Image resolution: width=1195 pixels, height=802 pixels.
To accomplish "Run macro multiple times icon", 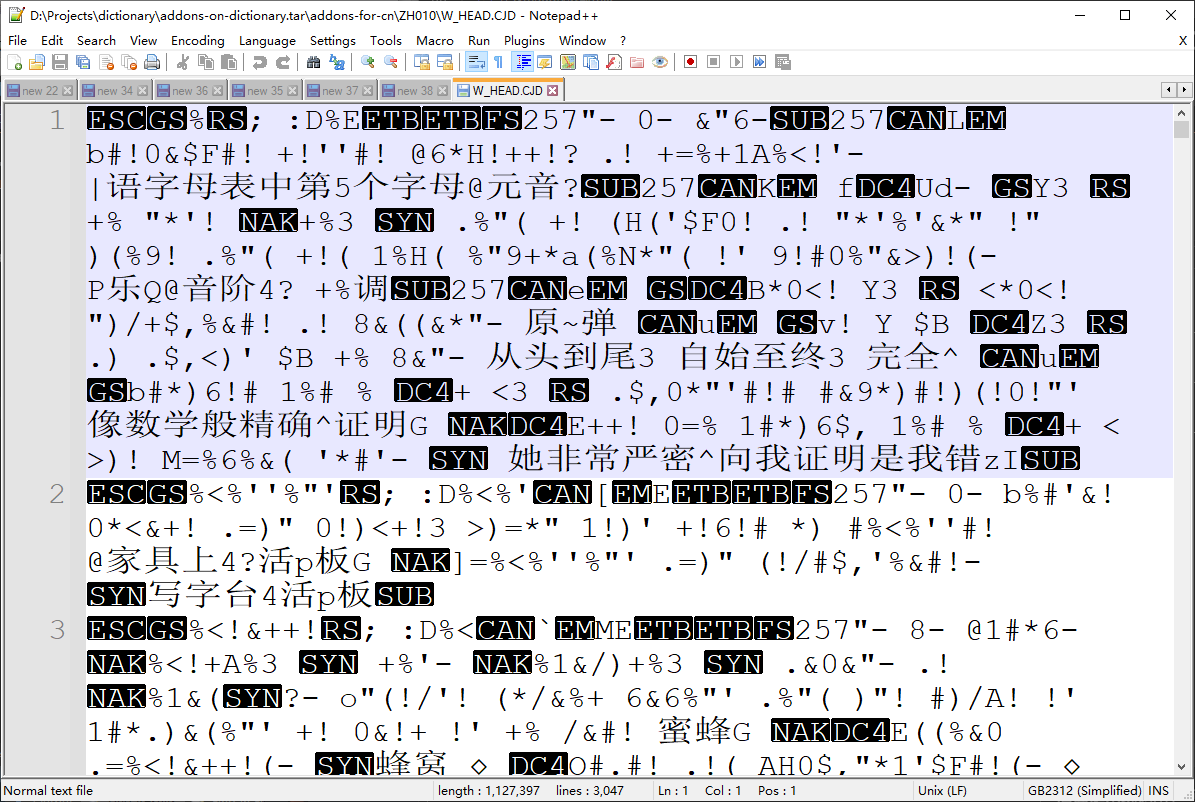I will [759, 62].
